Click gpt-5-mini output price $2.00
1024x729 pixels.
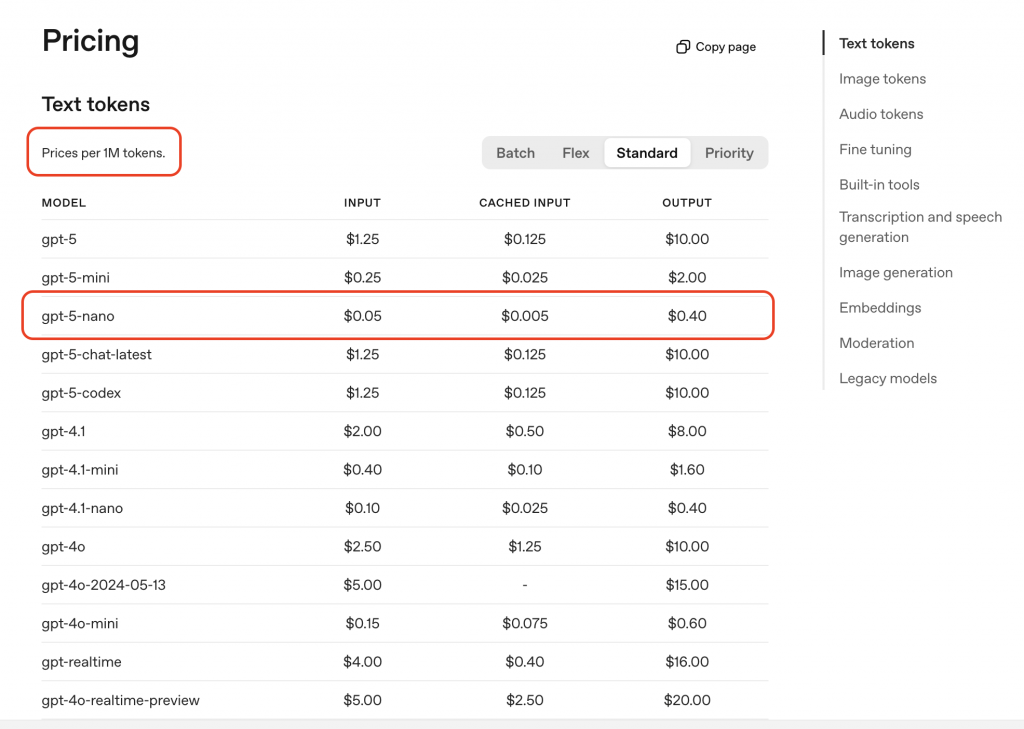click(x=686, y=278)
